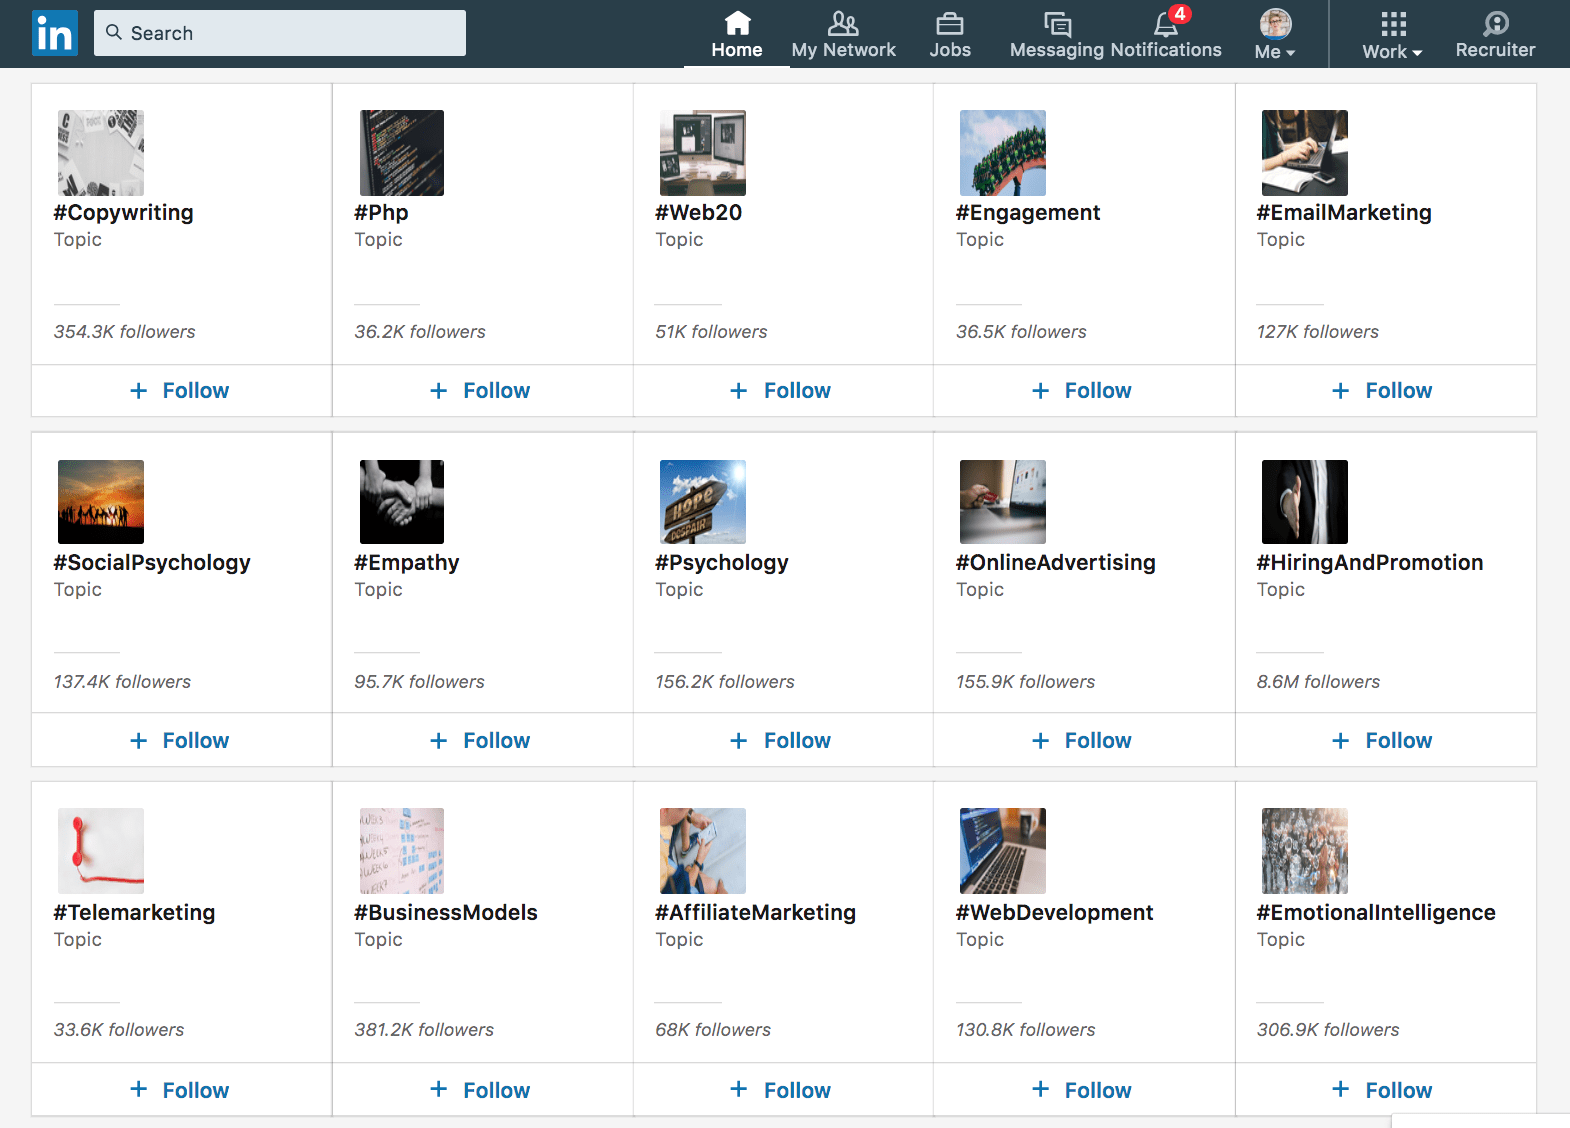The image size is (1570, 1128).
Task: Click the #SocialPsychology sunset thumbnail
Action: tap(101, 502)
